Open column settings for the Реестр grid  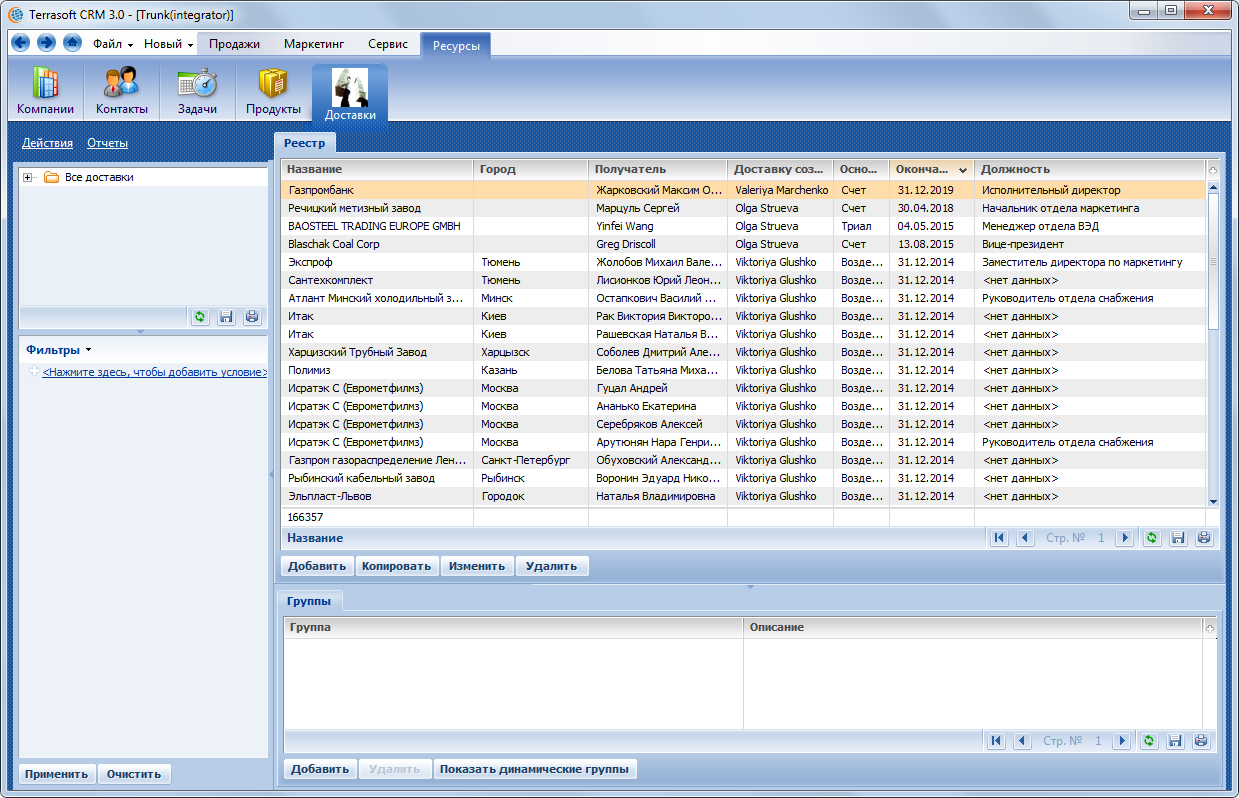pyautogui.click(x=1213, y=170)
